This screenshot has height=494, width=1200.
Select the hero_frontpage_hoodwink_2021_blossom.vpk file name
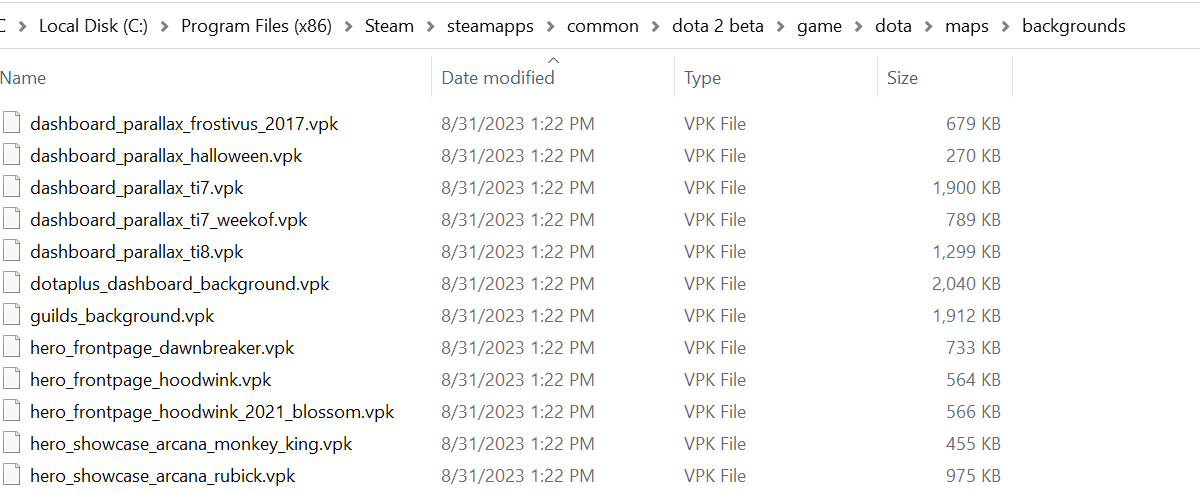(212, 412)
